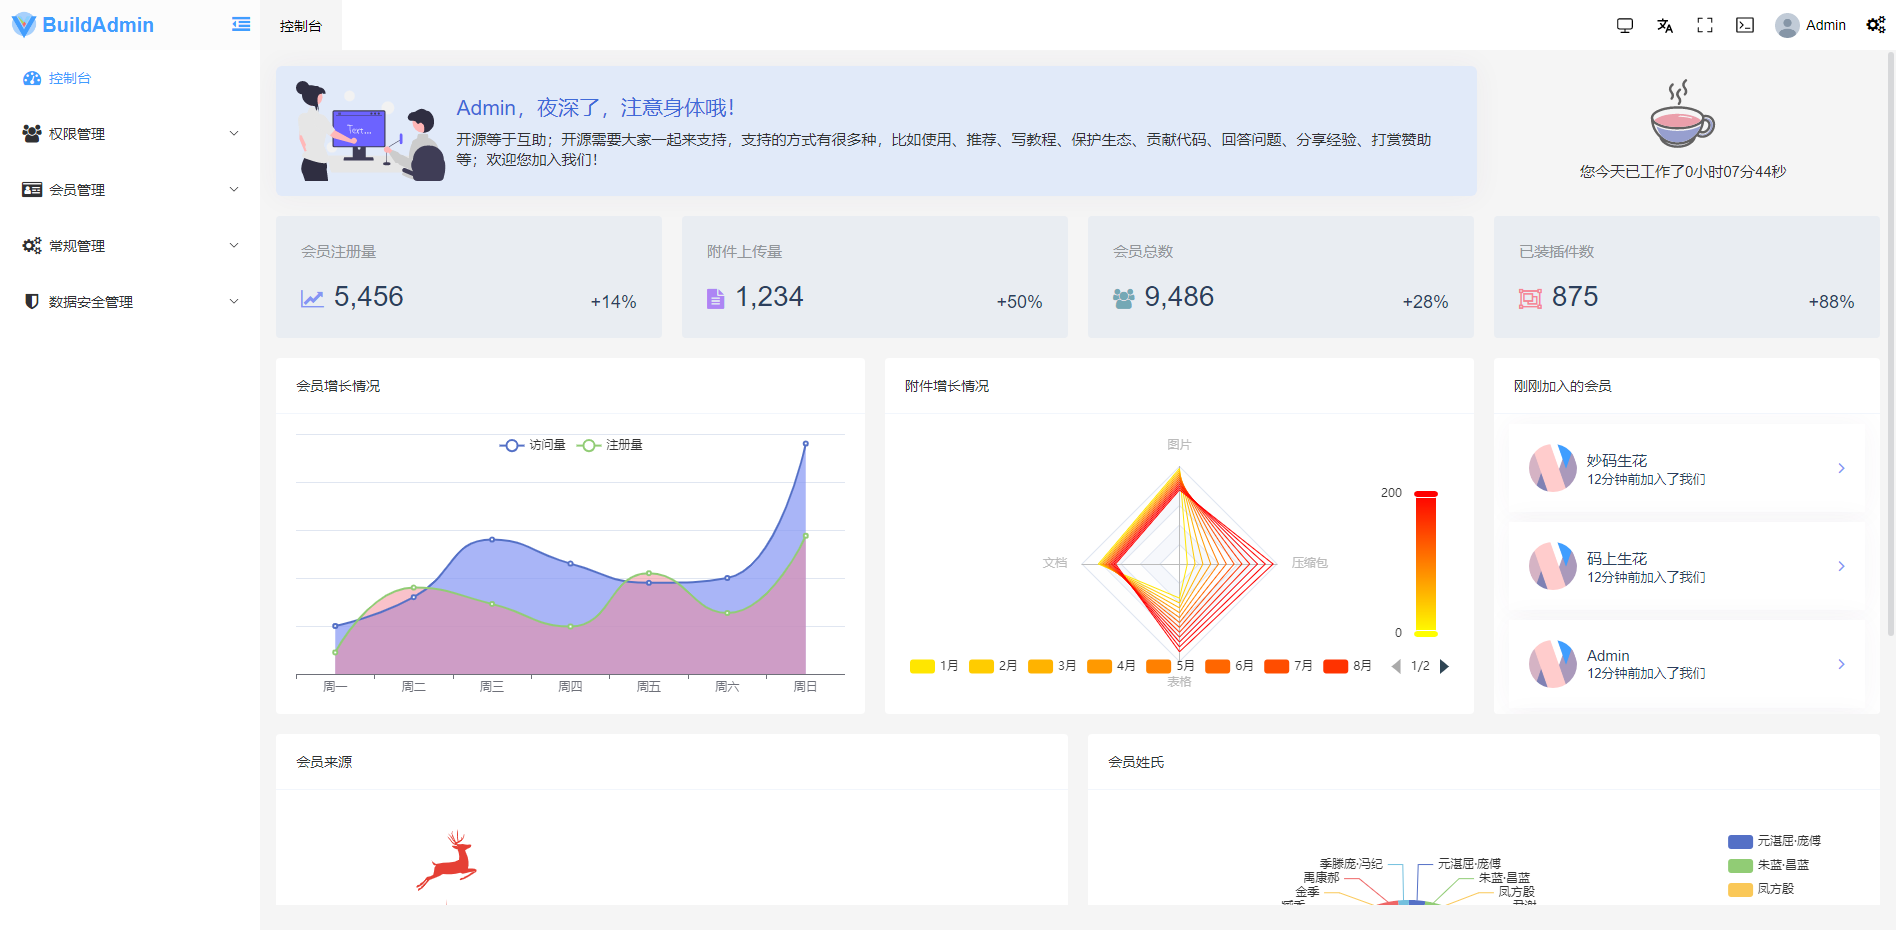Enter fullscreen using the fullscreen icon
This screenshot has width=1896, height=930.
(x=1704, y=24)
